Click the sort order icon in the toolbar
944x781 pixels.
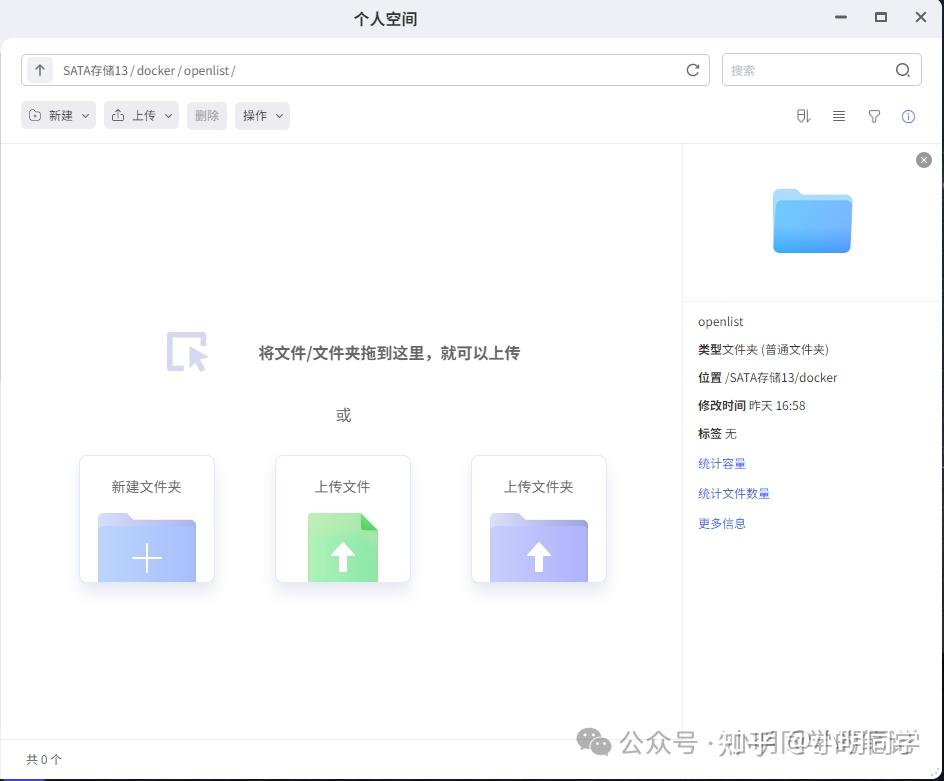click(803, 116)
